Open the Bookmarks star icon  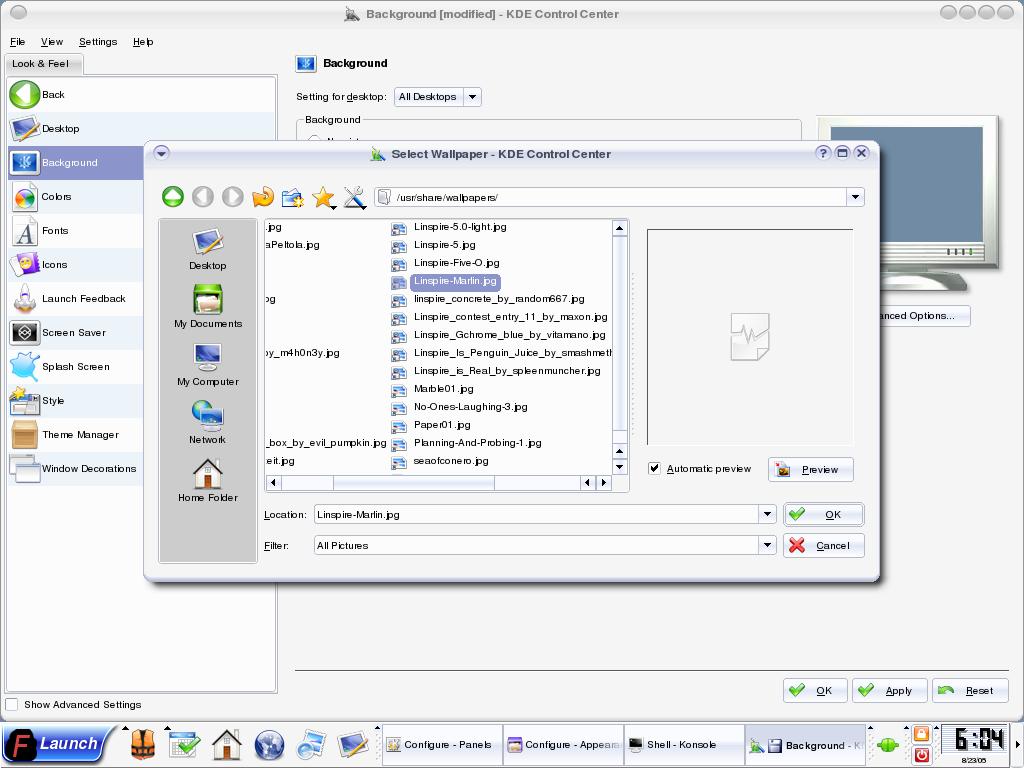pos(323,197)
